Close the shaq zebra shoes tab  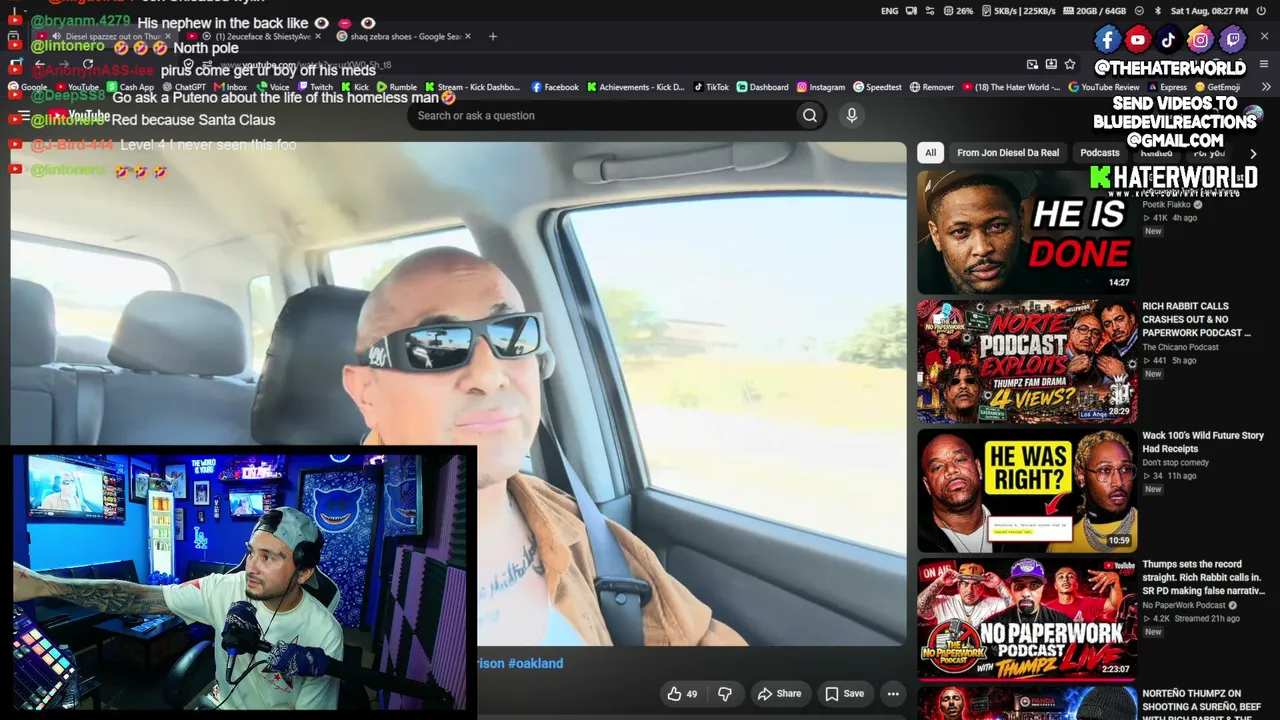(x=468, y=36)
